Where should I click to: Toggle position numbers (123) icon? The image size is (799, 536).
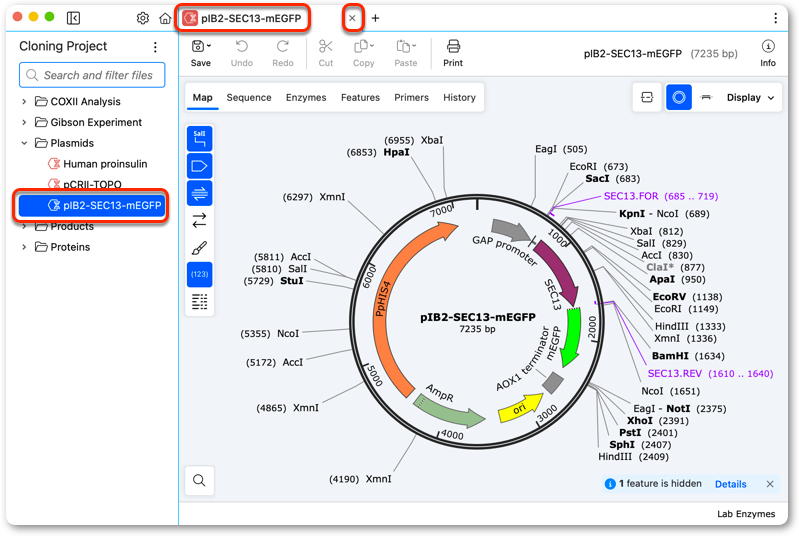pos(200,274)
